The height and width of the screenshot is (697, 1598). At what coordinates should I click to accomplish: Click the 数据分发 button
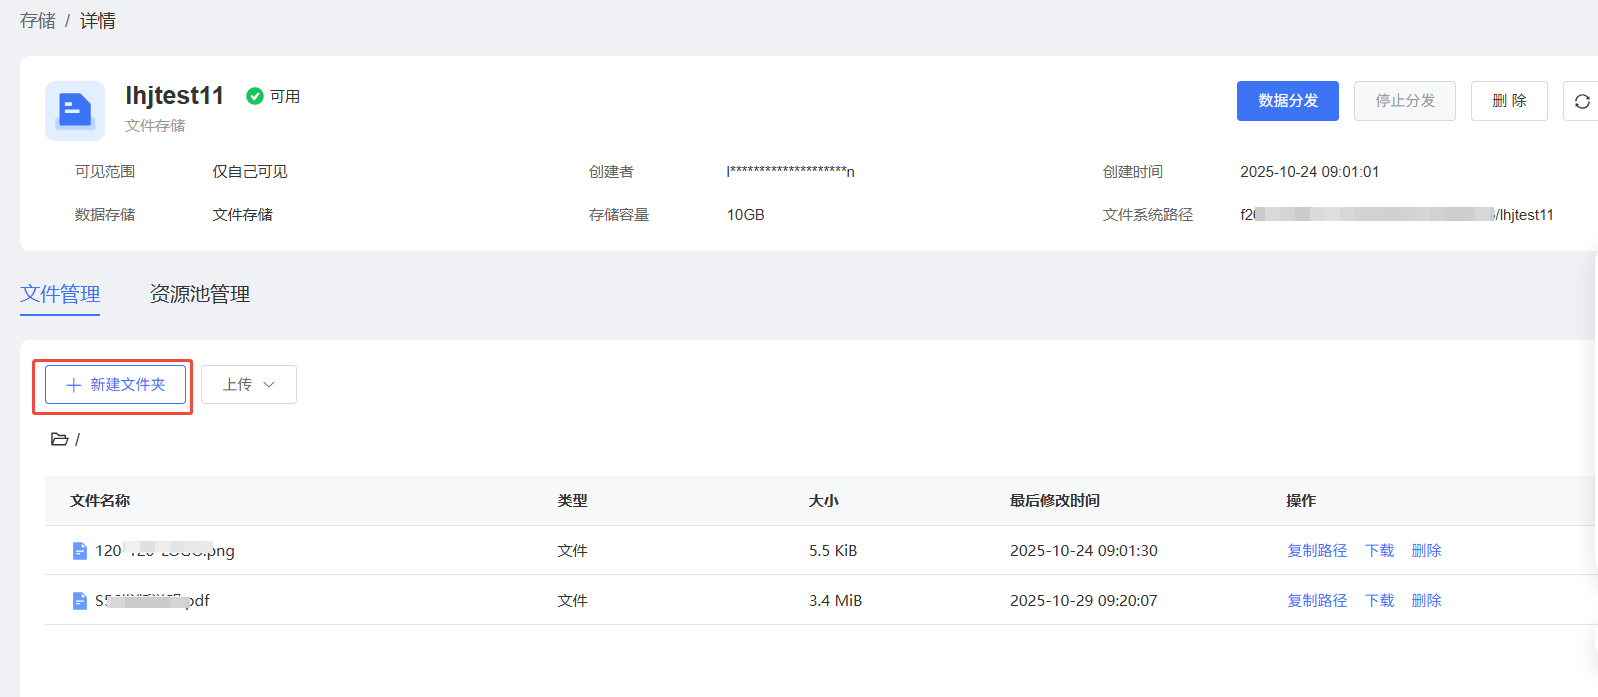tap(1287, 101)
